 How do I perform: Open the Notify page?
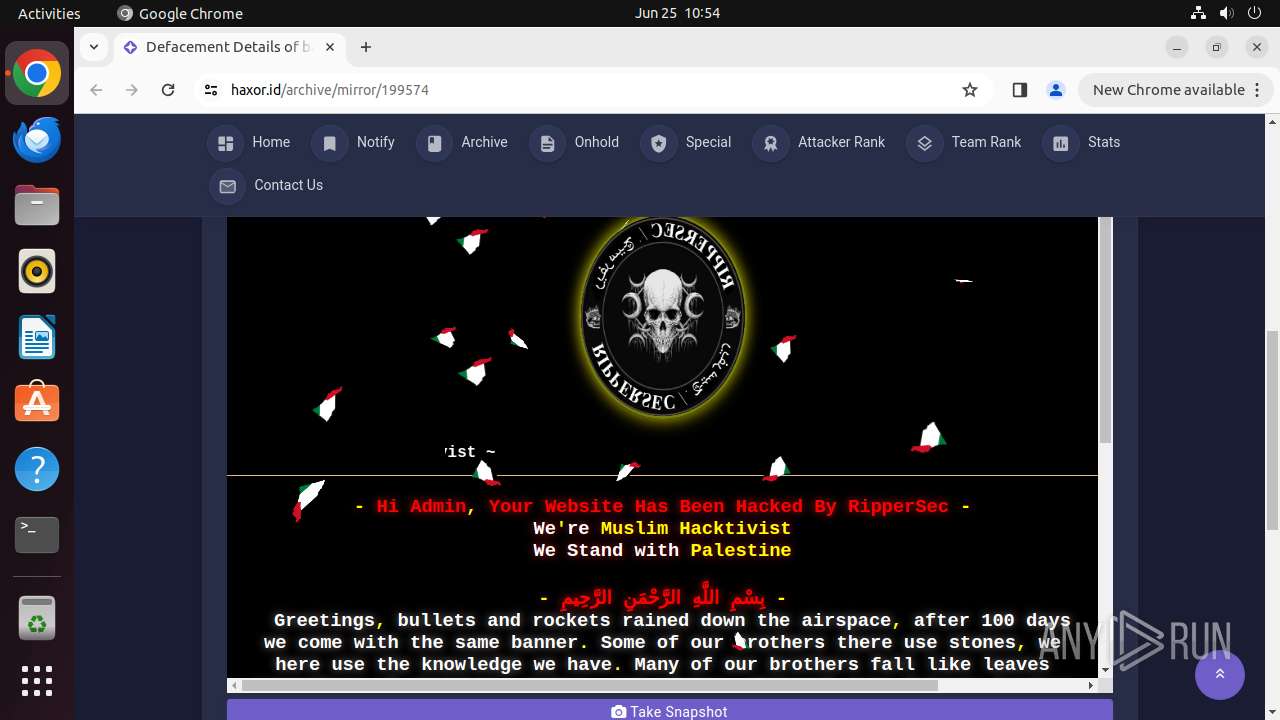(x=376, y=142)
